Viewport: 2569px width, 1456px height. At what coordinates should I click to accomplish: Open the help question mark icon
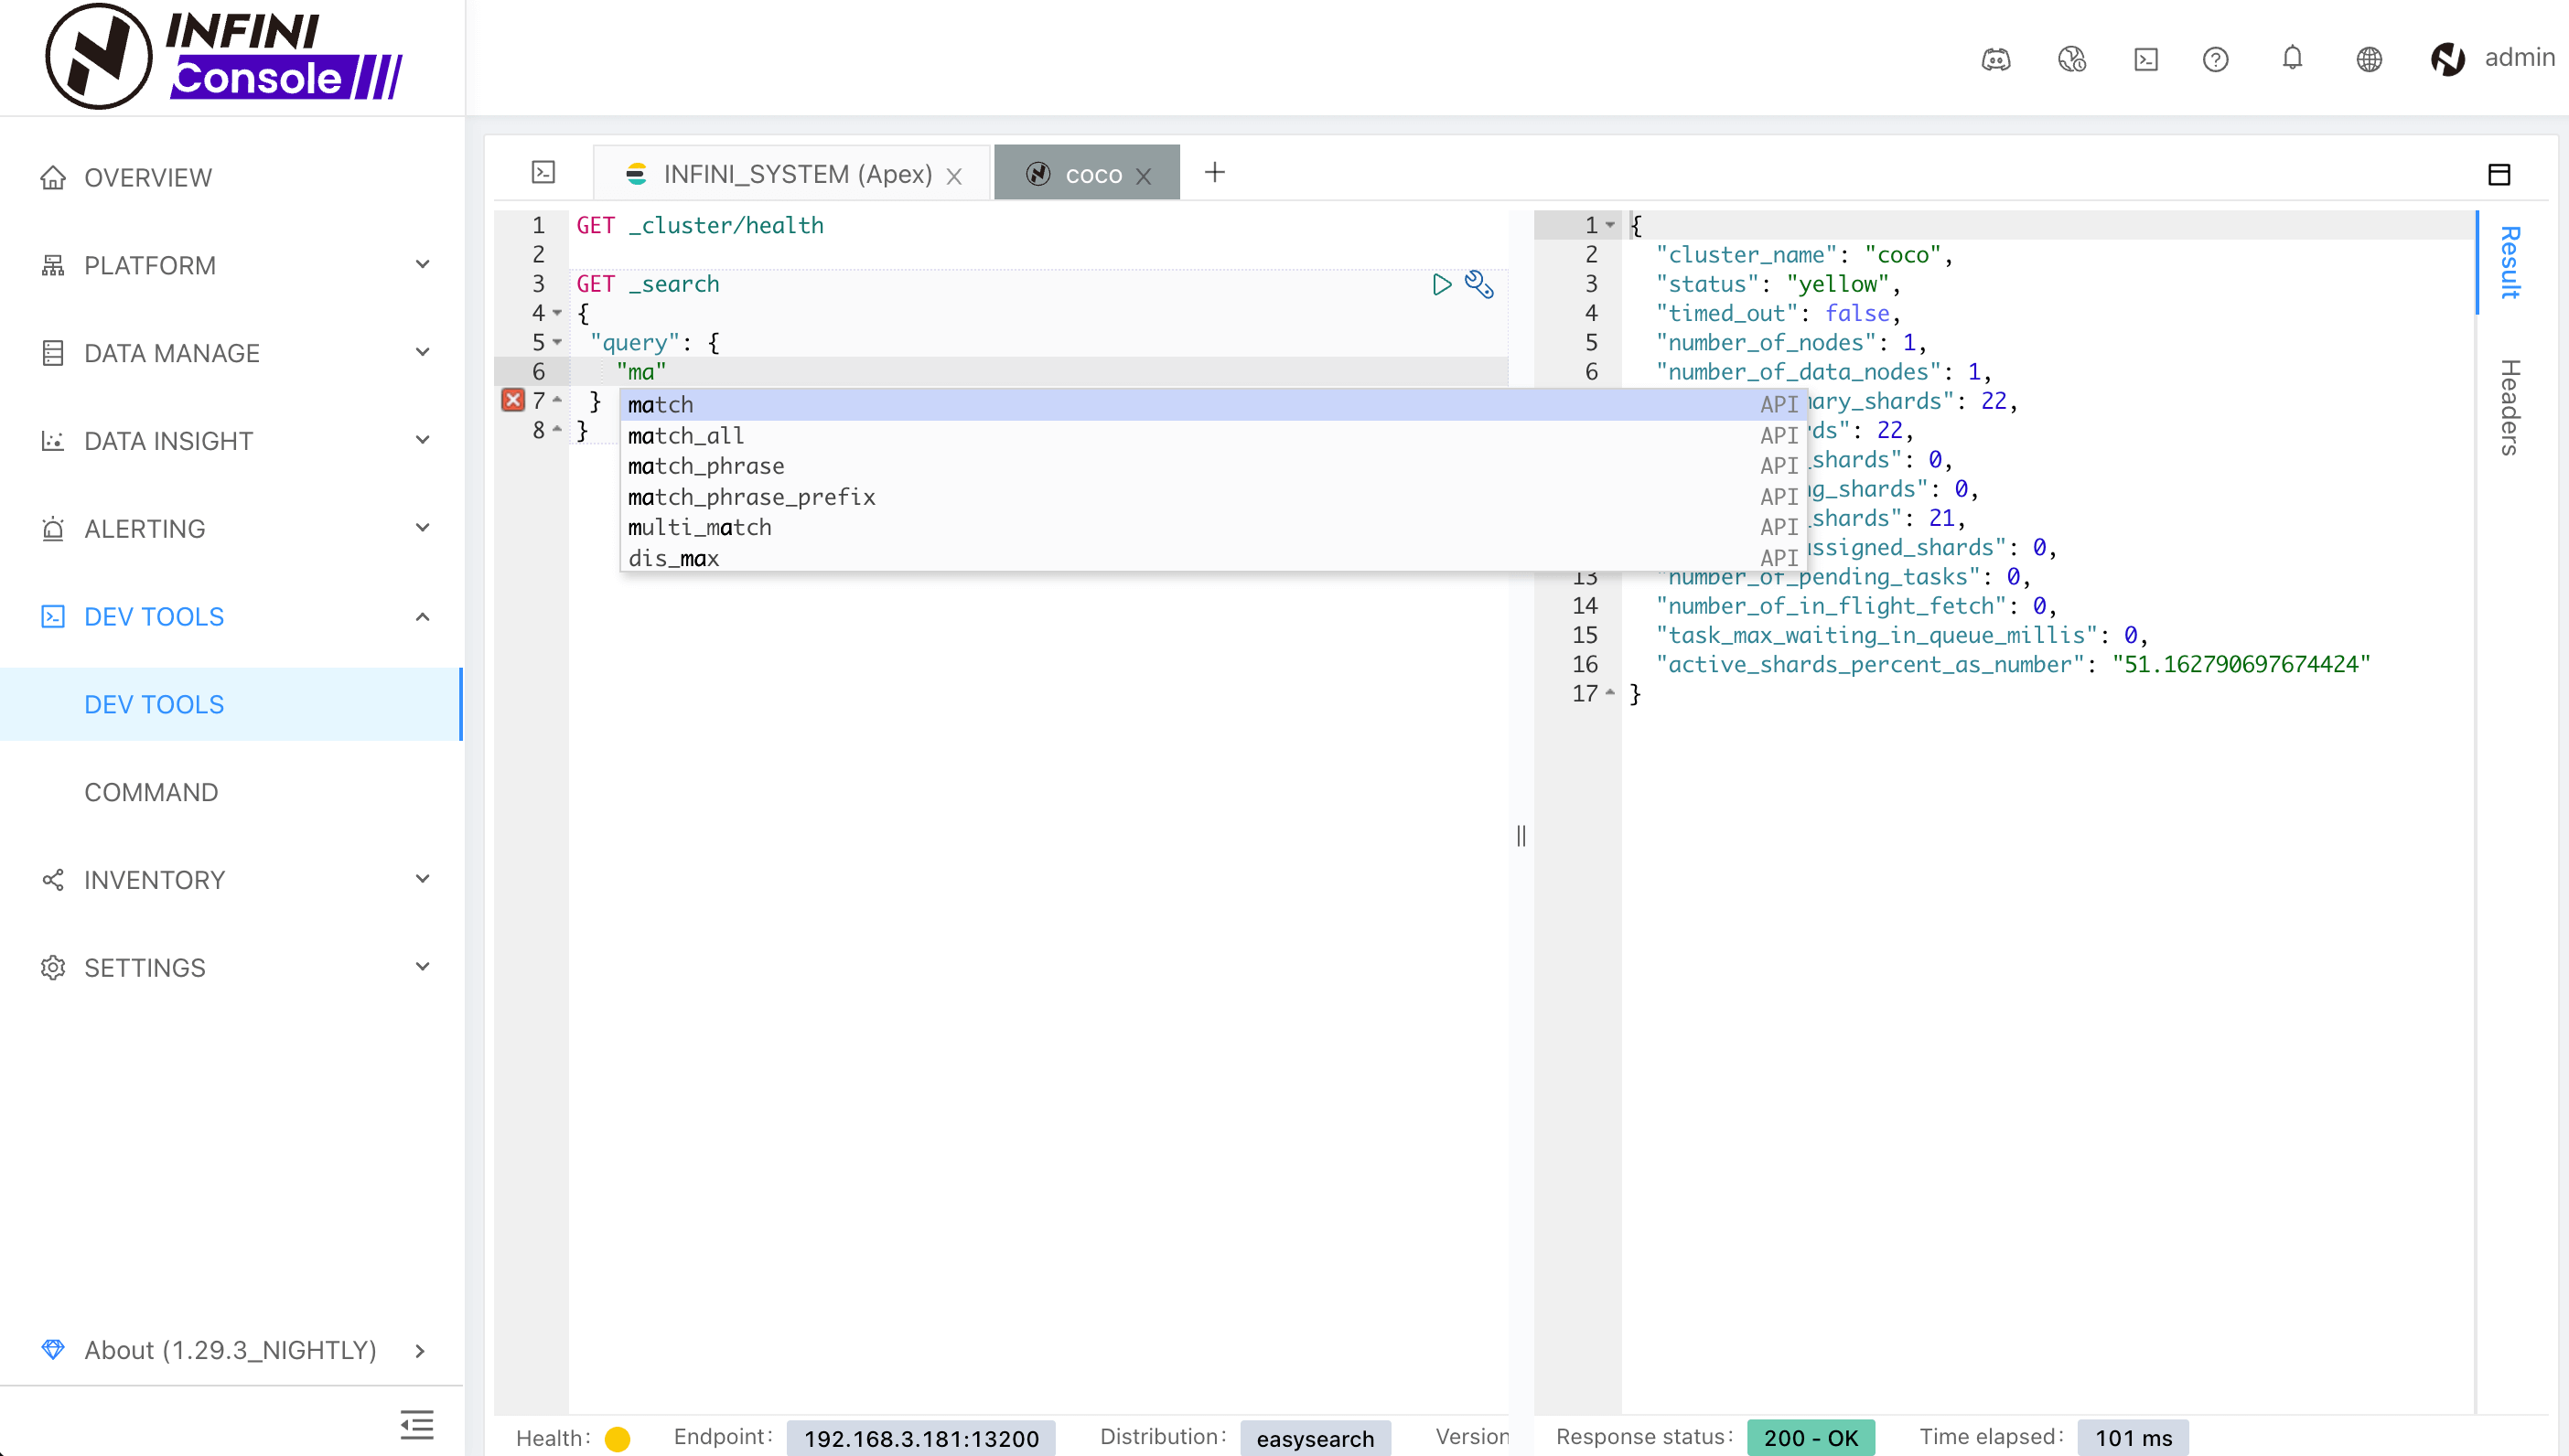(2215, 59)
